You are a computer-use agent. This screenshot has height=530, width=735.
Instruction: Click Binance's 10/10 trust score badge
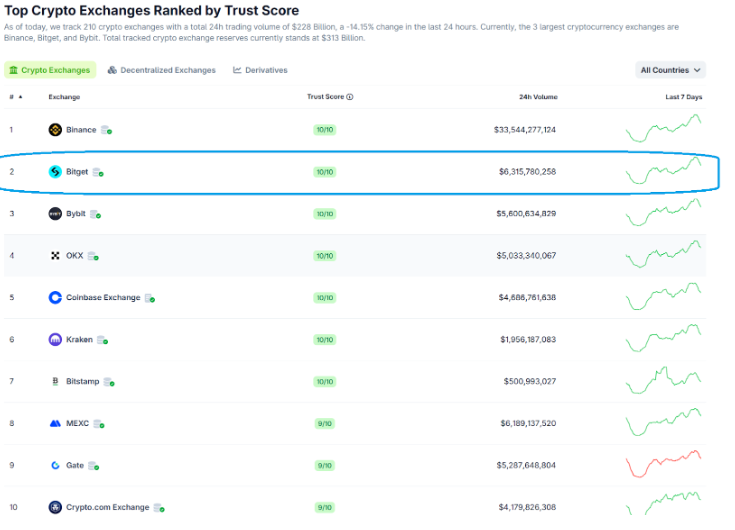point(325,130)
